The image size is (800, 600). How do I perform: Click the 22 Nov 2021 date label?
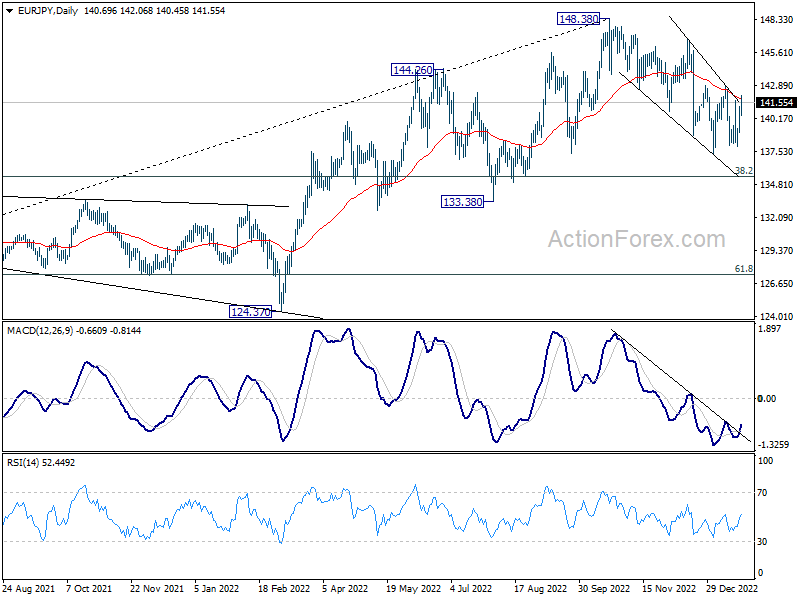[x=157, y=588]
